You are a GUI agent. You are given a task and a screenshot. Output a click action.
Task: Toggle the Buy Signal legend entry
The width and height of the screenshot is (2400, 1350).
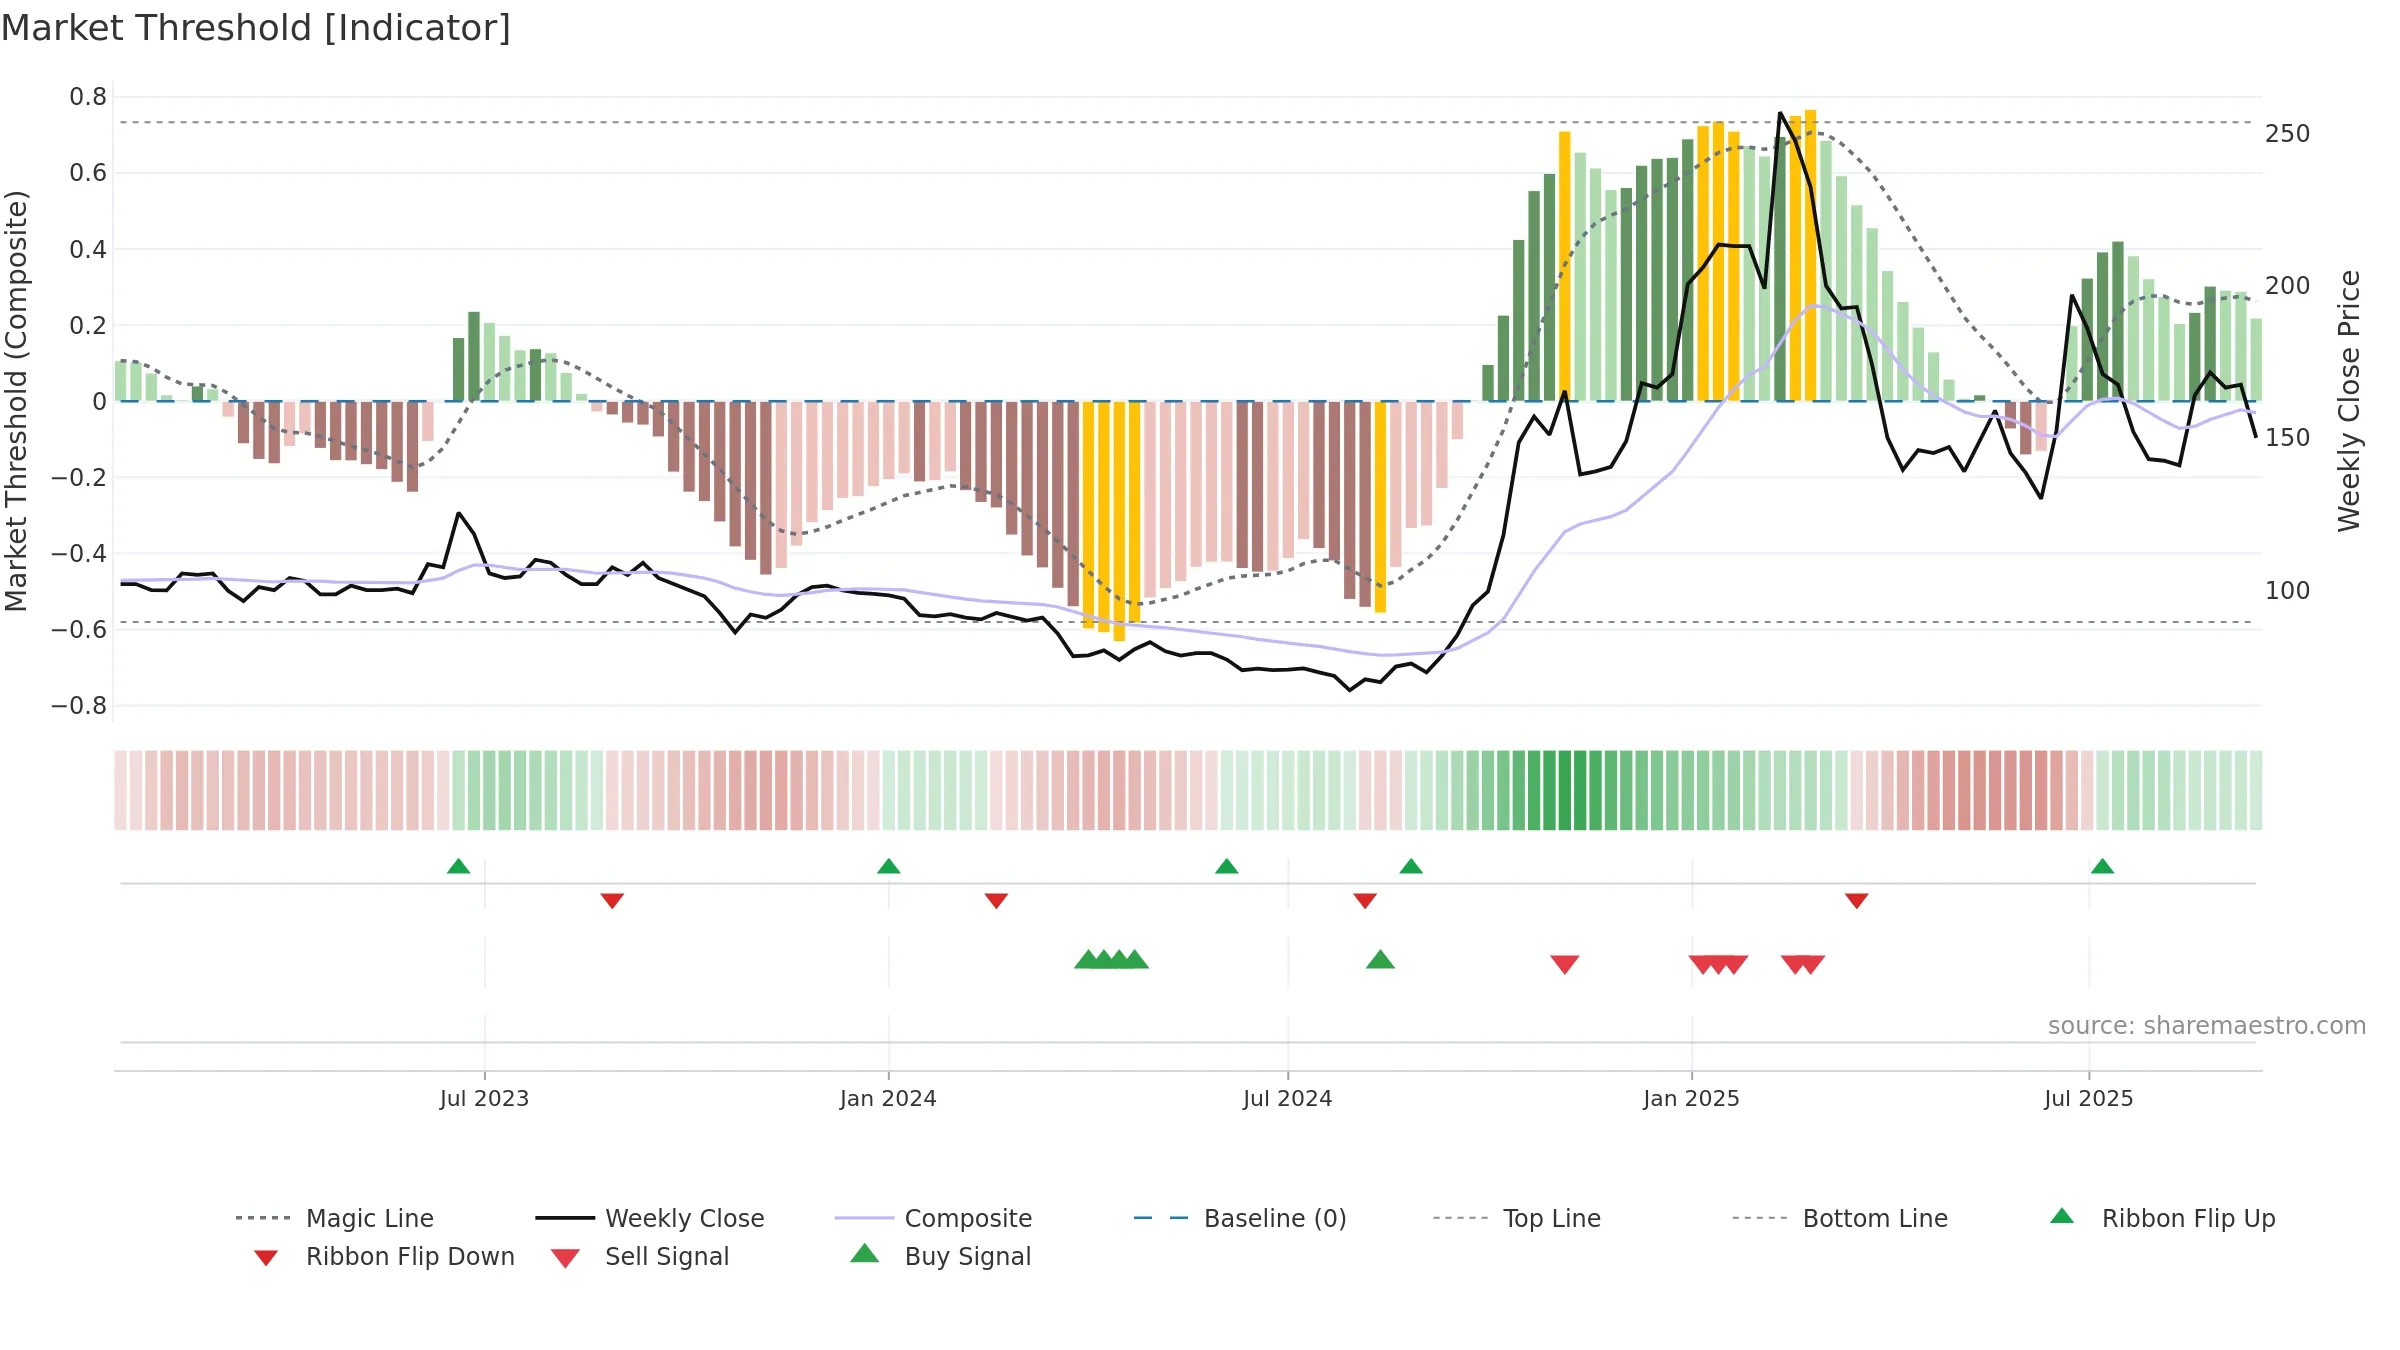940,1257
